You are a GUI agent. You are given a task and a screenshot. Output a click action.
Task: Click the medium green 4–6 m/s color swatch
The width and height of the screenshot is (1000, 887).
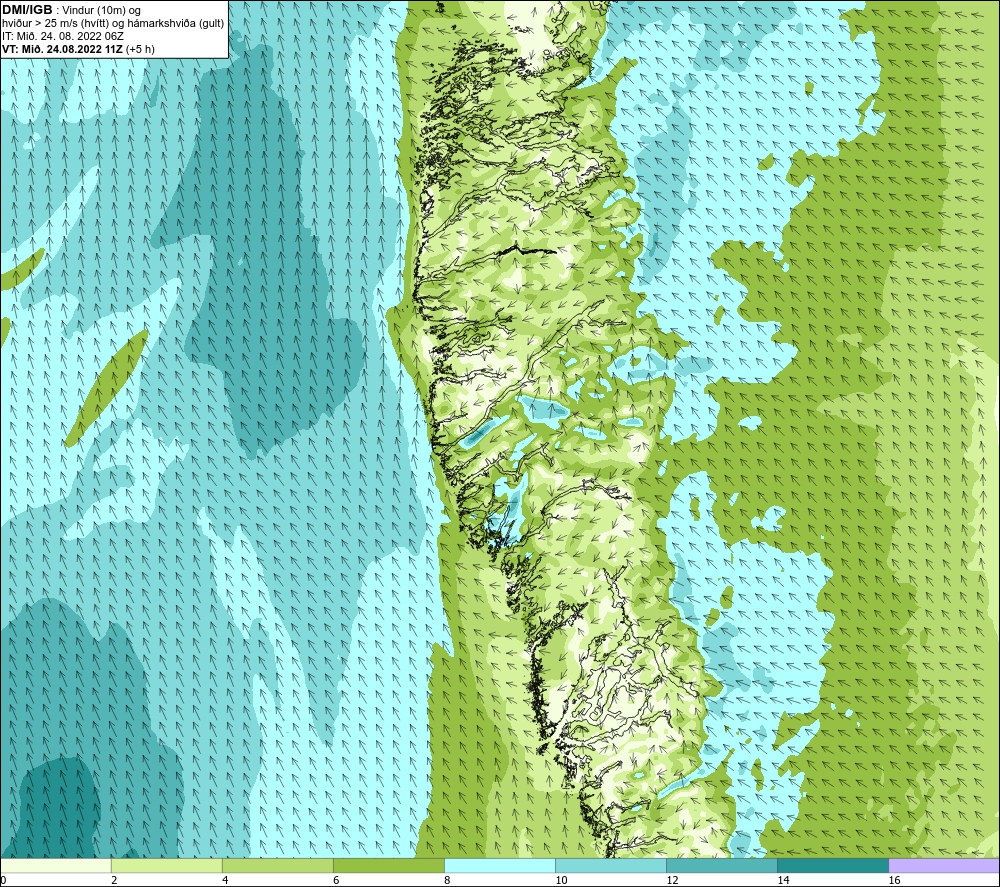277,865
